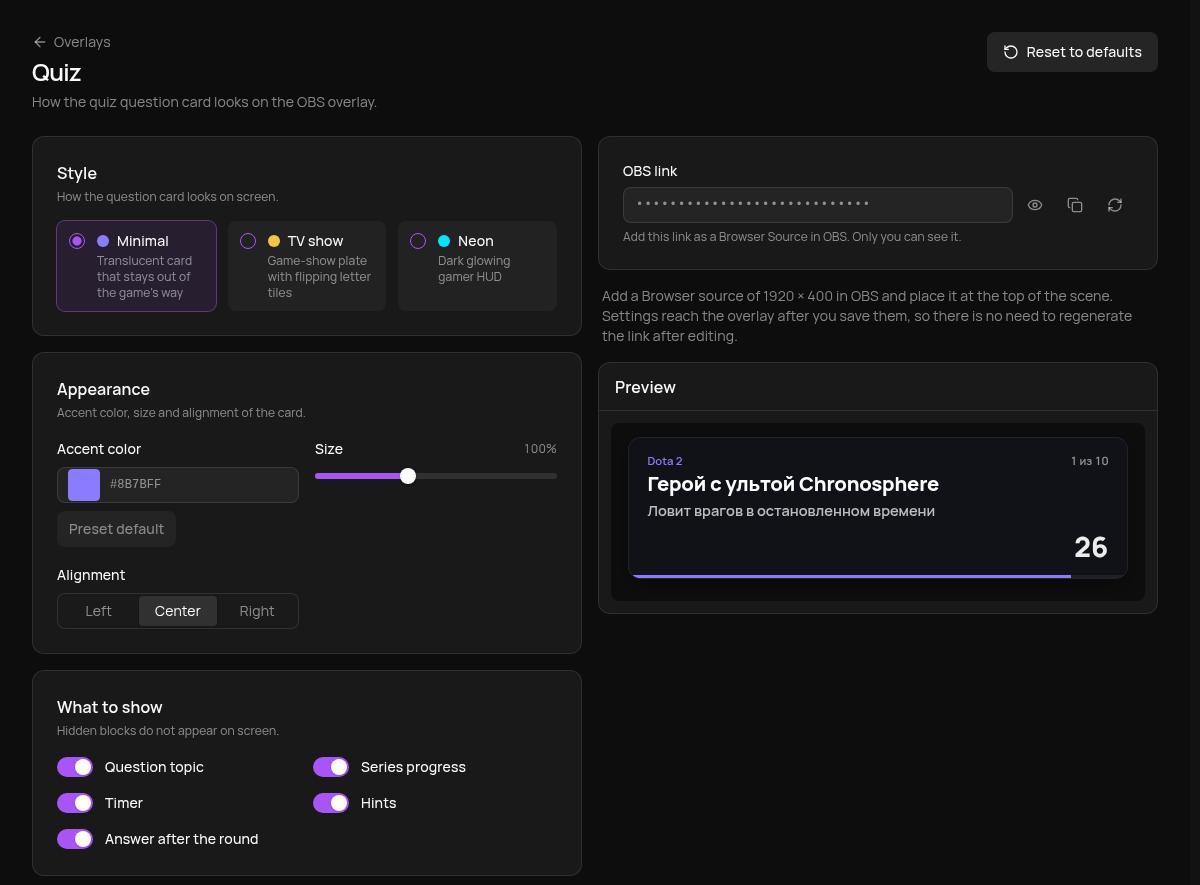Click the 'Ловит врагов в остановленном времени' hint
Image resolution: width=1200 pixels, height=885 pixels.
point(791,511)
